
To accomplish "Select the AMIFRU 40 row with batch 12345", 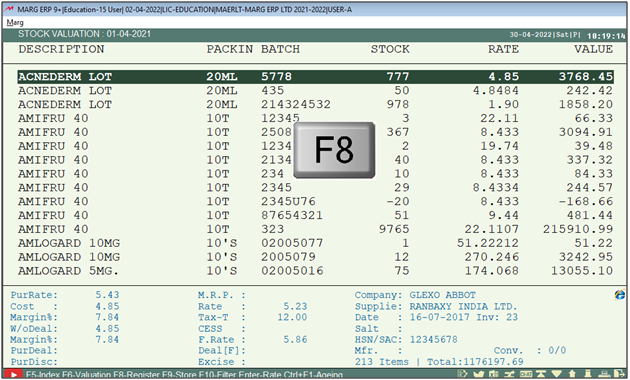I will pos(315,118).
